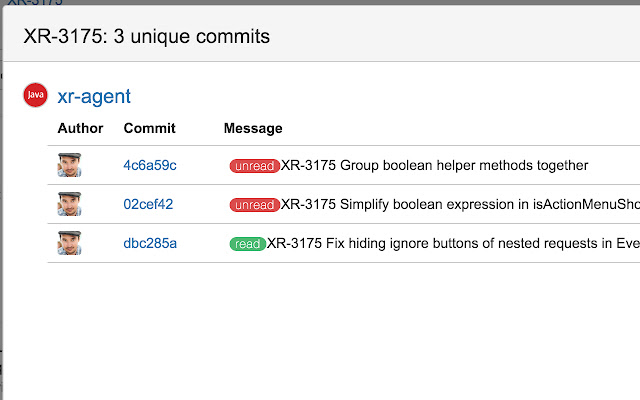
Task: Open the xr-agent repository link
Action: tap(94, 96)
